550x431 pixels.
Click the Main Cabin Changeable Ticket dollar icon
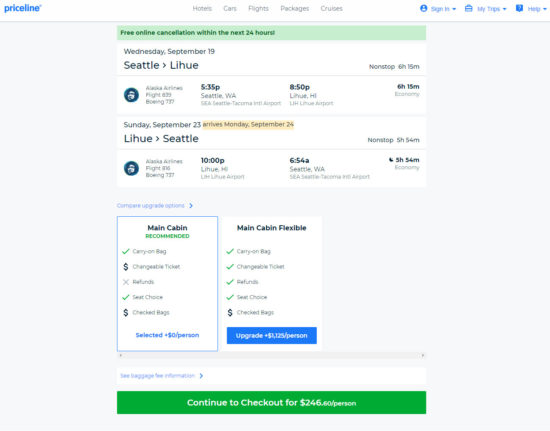pos(126,267)
